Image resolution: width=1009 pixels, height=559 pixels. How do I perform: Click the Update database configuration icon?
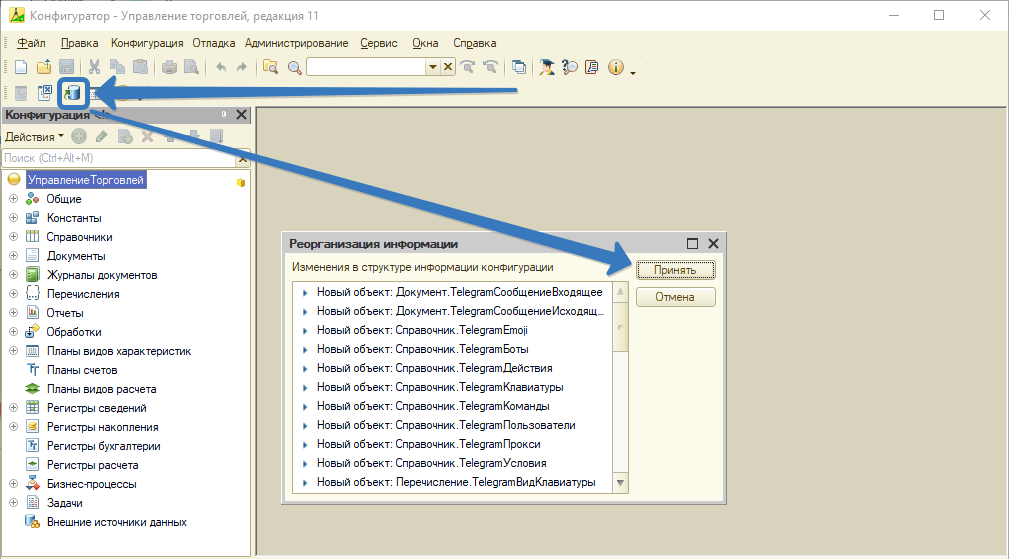tap(72, 93)
